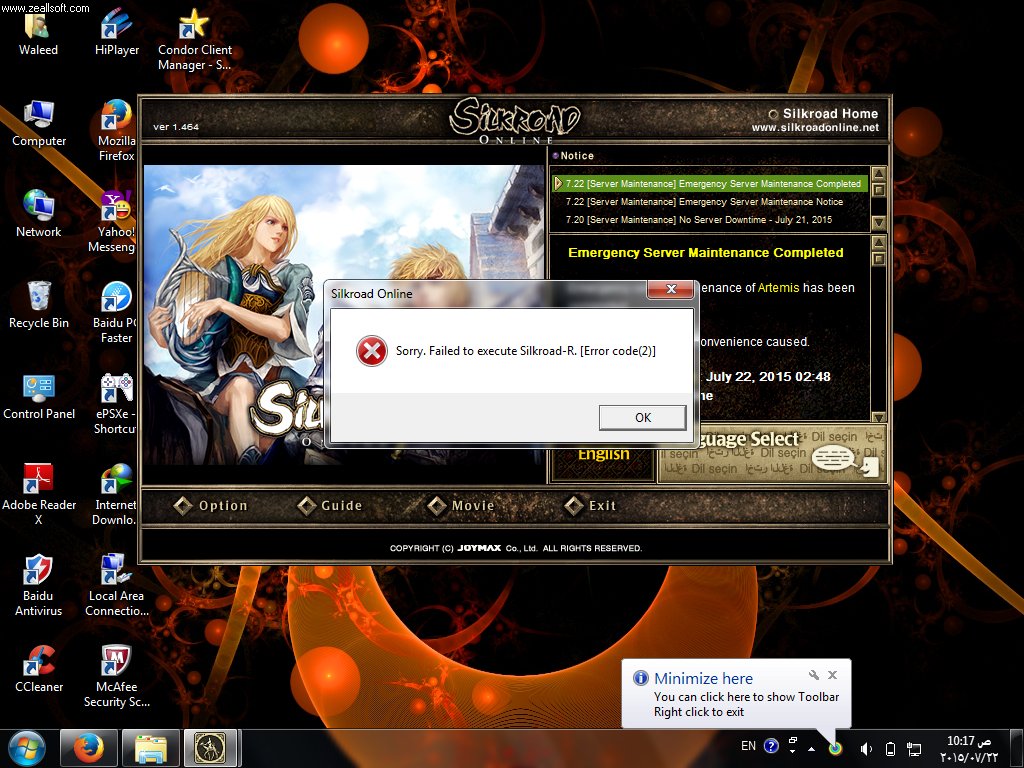Open Windows Explorer from the taskbar
The width and height of the screenshot is (1024, 768).
151,748
